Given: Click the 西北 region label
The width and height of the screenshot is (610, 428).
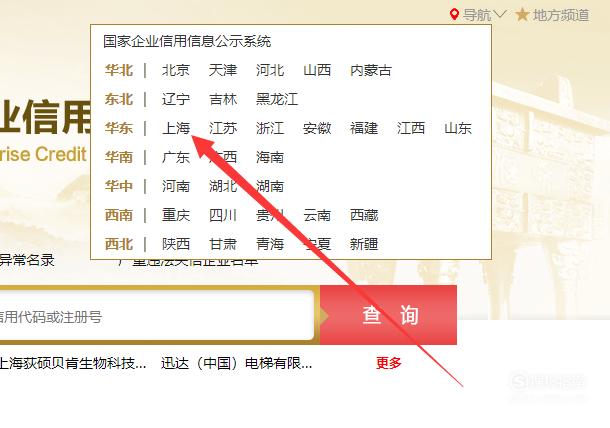Looking at the screenshot, I should click(119, 244).
